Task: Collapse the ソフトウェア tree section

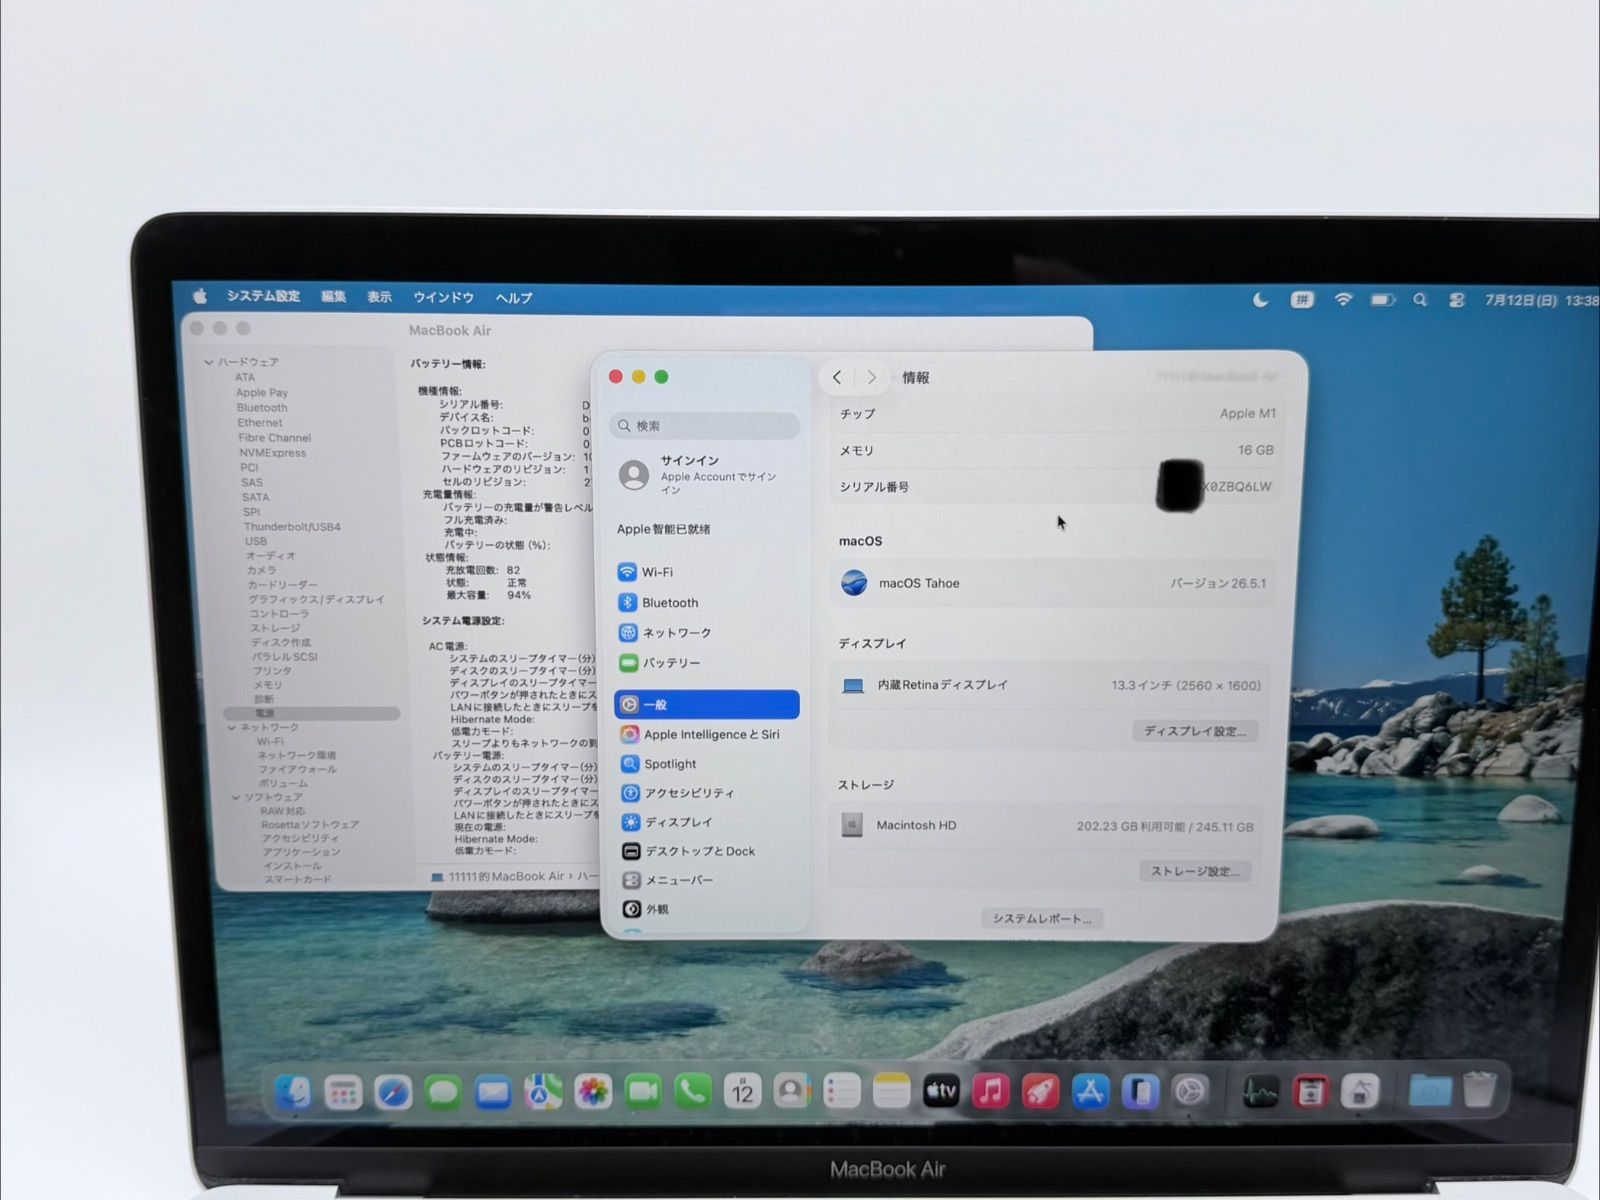Action: [x=236, y=797]
